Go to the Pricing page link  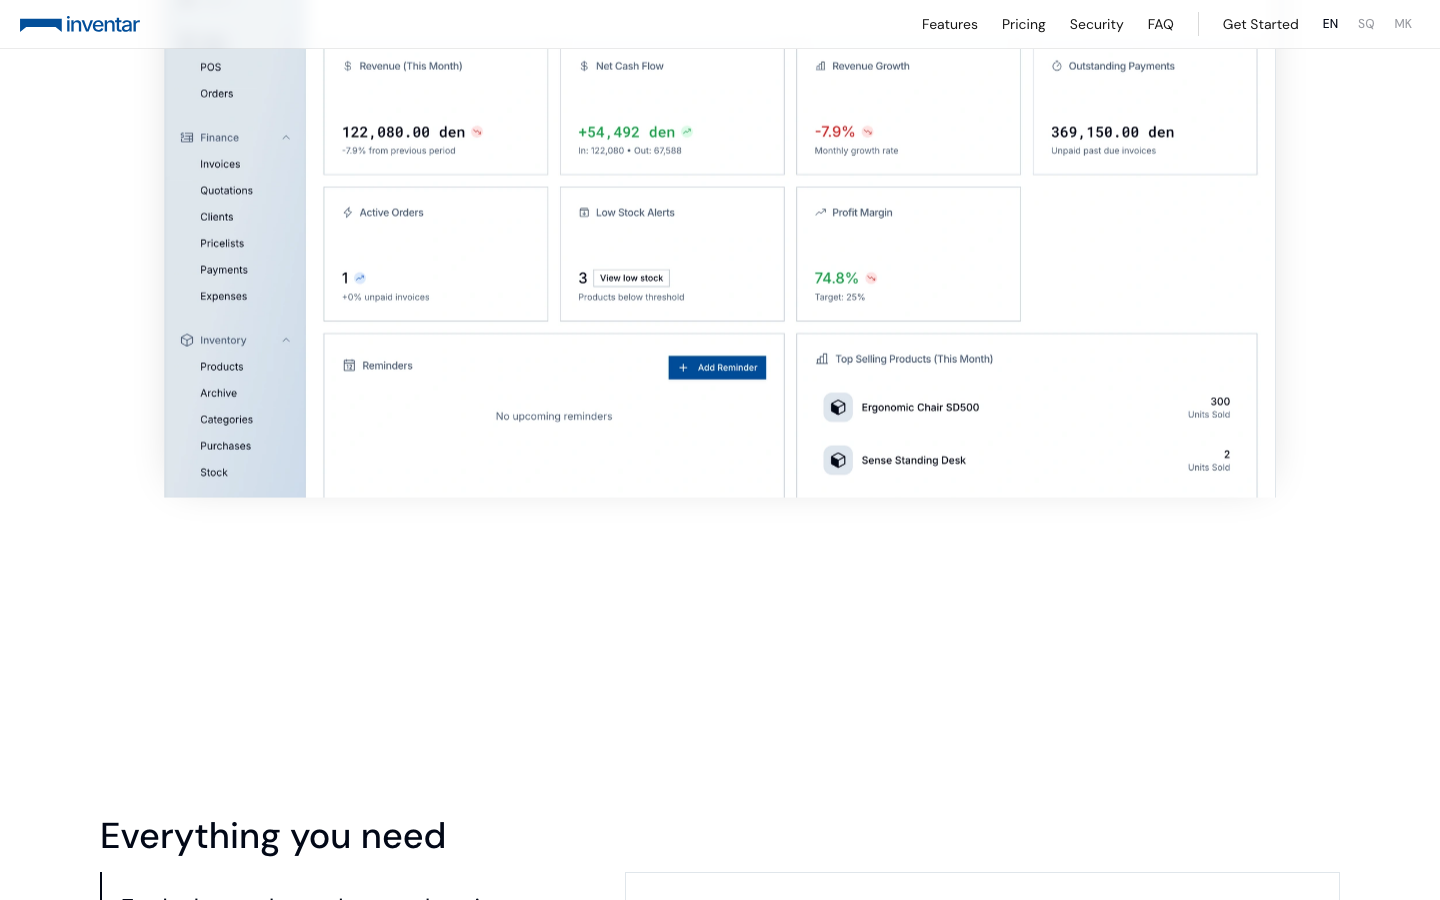pos(1023,24)
